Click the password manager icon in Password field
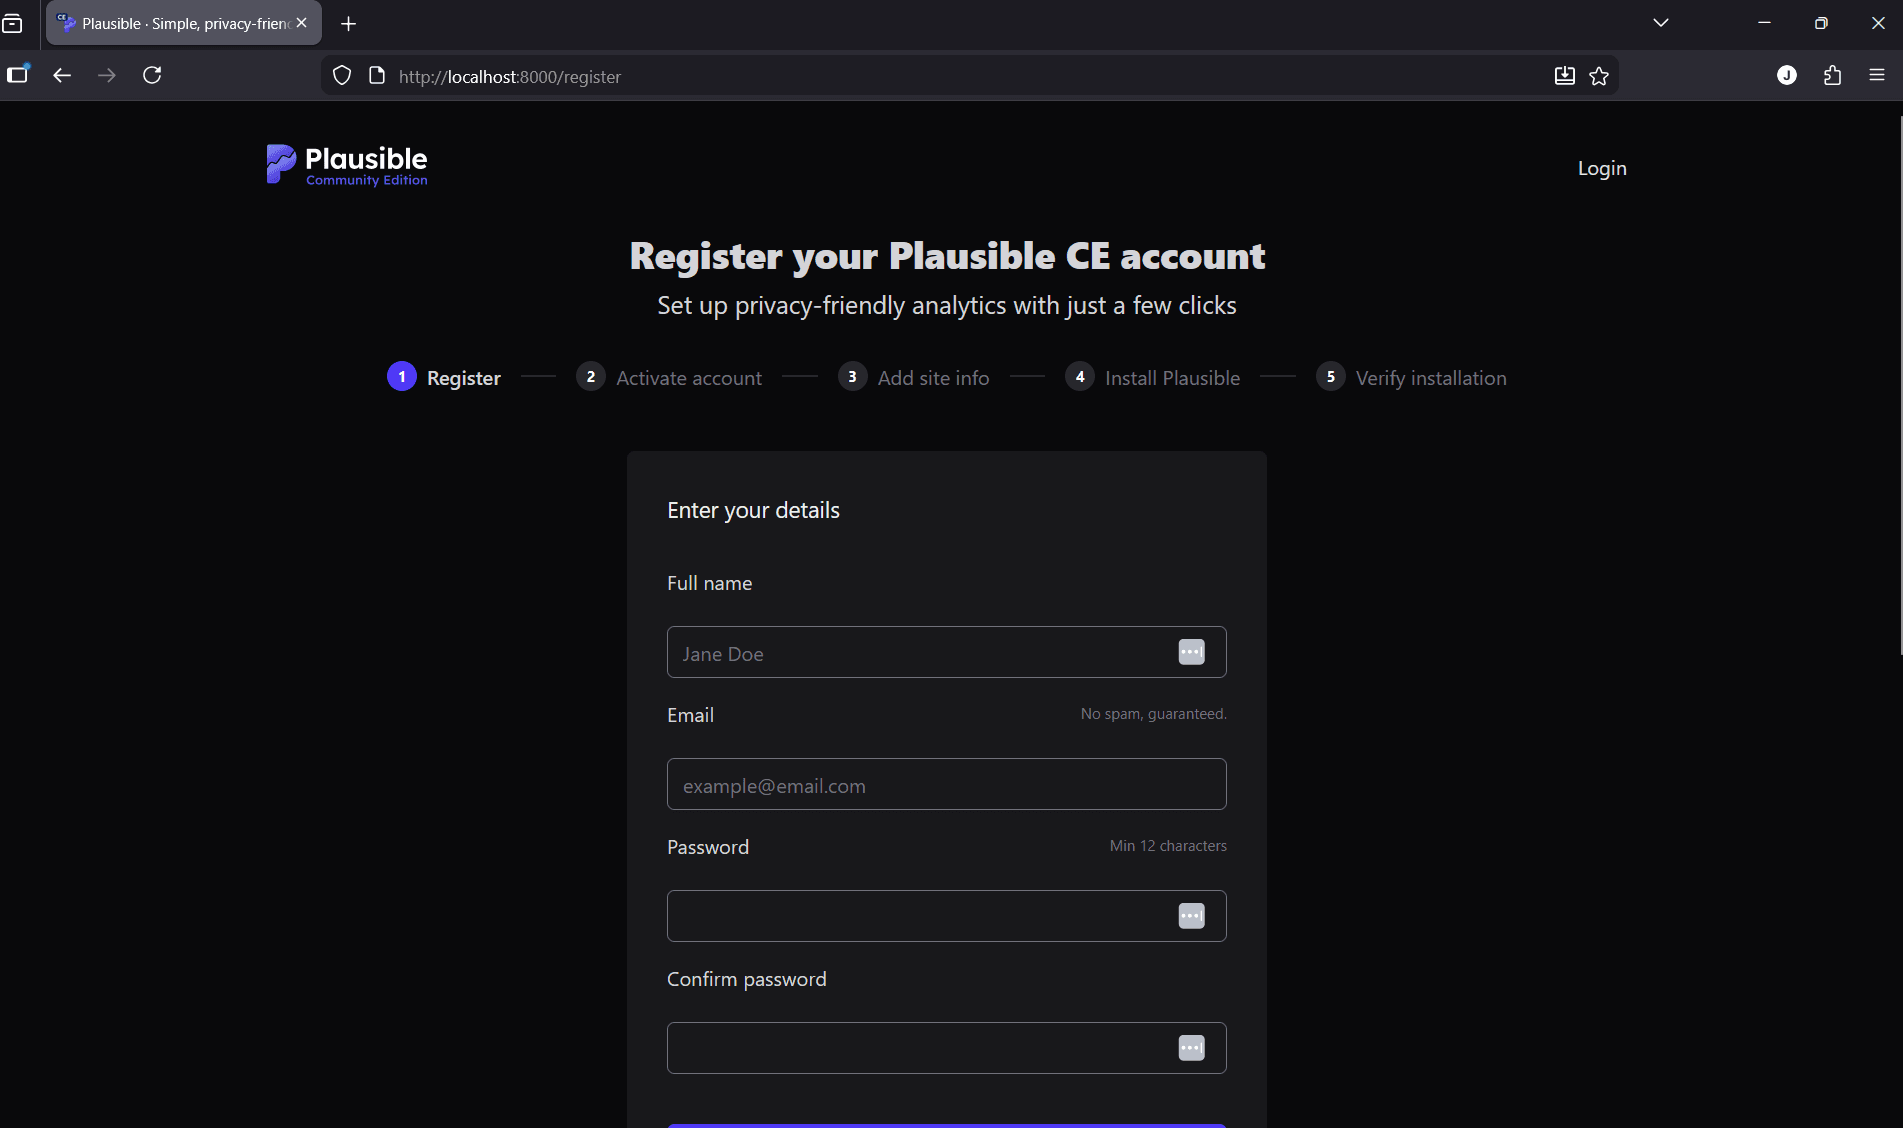Viewport: 1903px width, 1128px height. 1191,916
